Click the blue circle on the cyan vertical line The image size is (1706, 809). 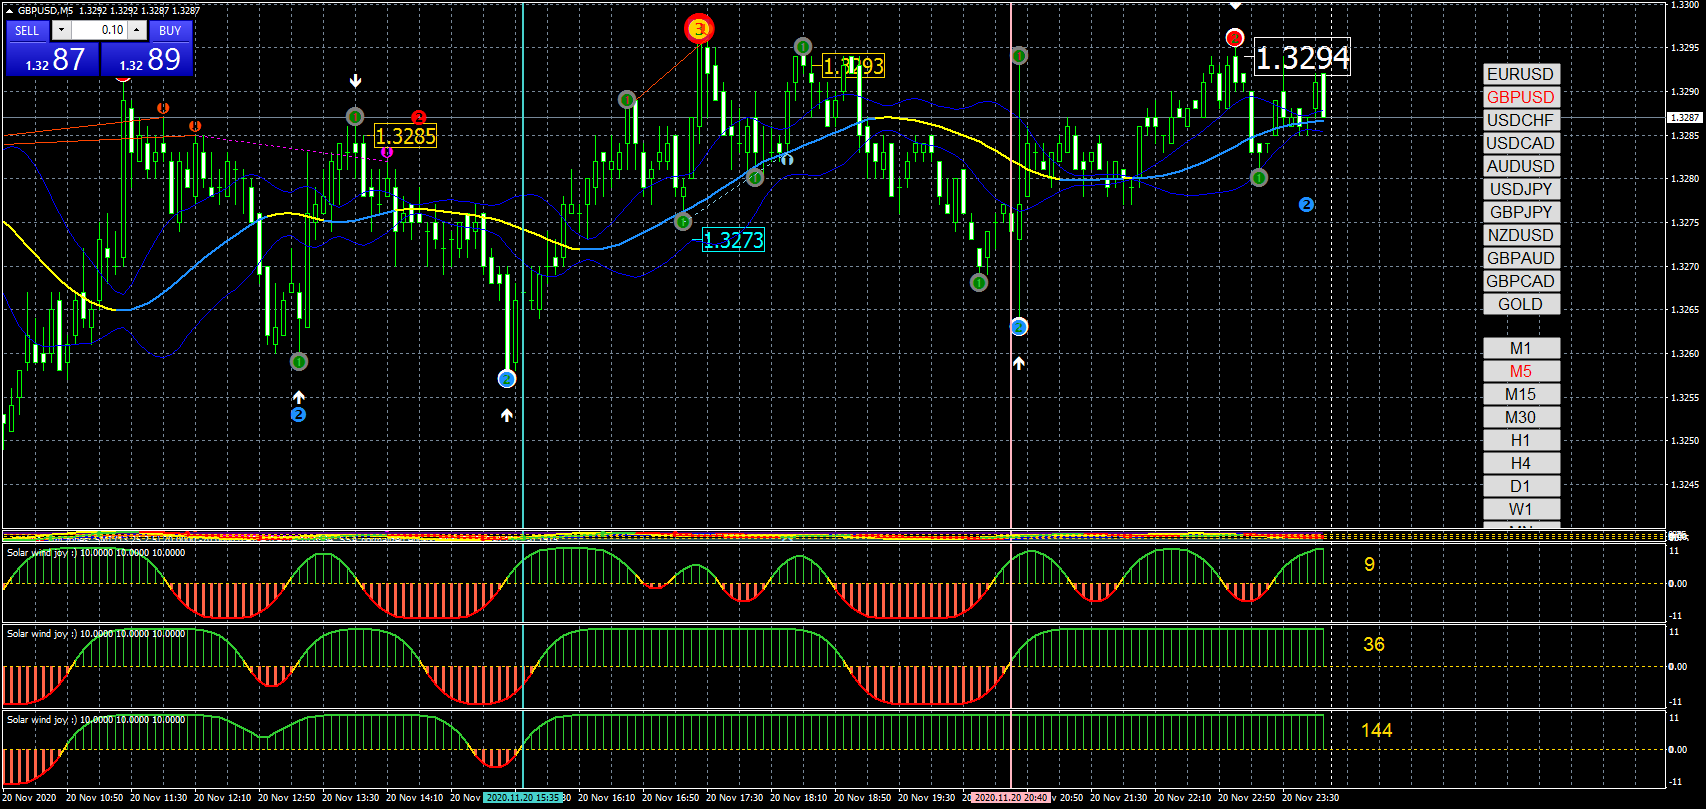point(507,379)
